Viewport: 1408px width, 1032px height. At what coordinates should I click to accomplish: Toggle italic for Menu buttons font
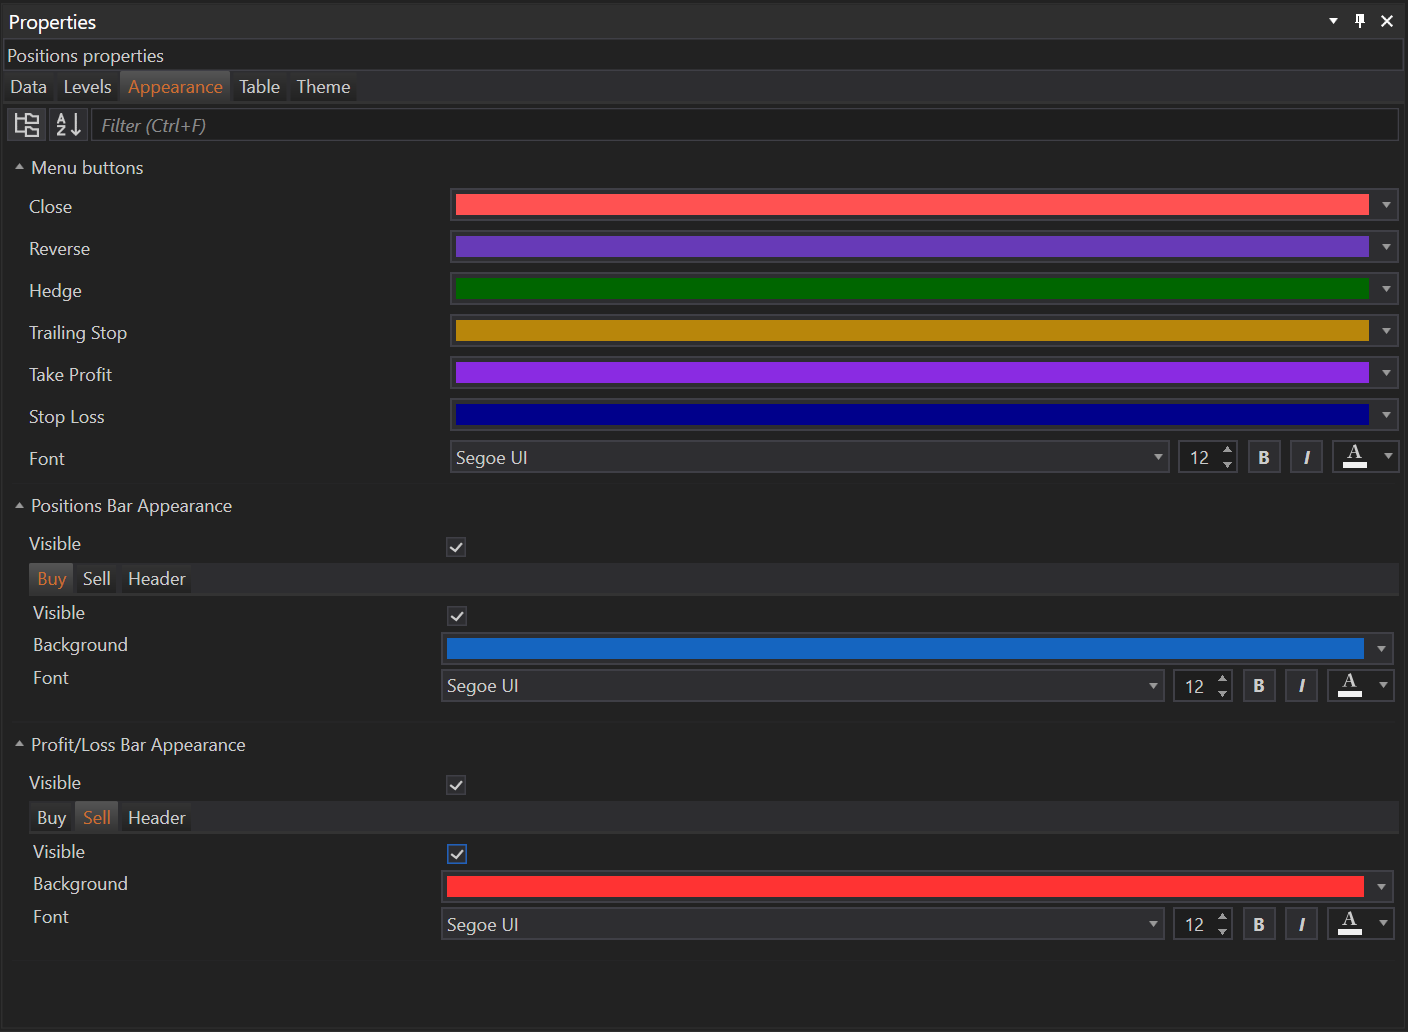point(1306,458)
